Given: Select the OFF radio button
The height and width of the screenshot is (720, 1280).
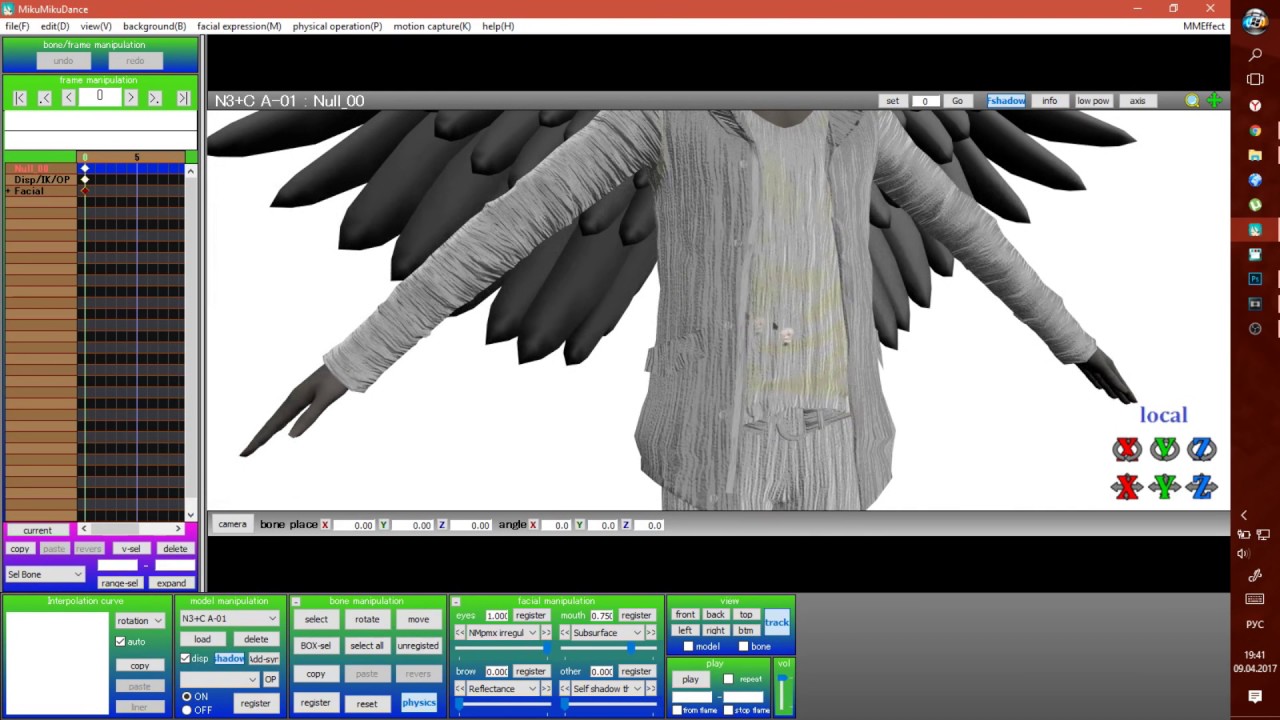Looking at the screenshot, I should (186, 710).
